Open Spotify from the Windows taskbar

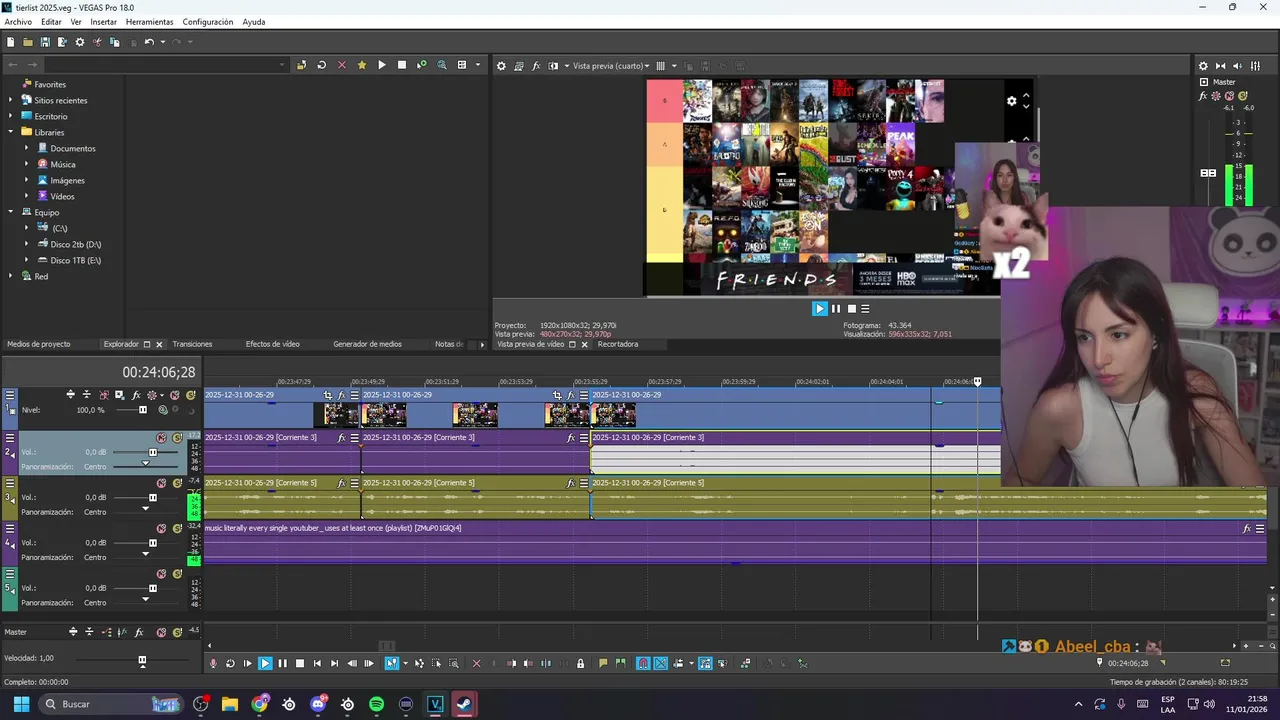click(x=376, y=704)
